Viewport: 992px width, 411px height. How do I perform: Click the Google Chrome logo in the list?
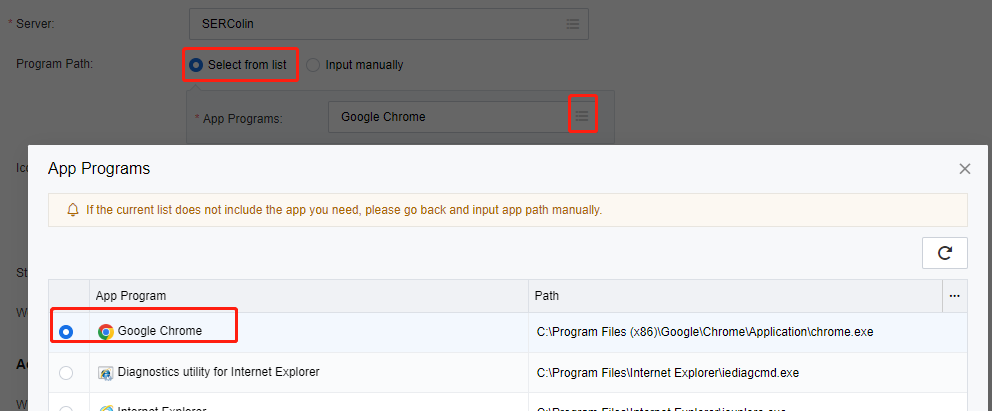[106, 331]
